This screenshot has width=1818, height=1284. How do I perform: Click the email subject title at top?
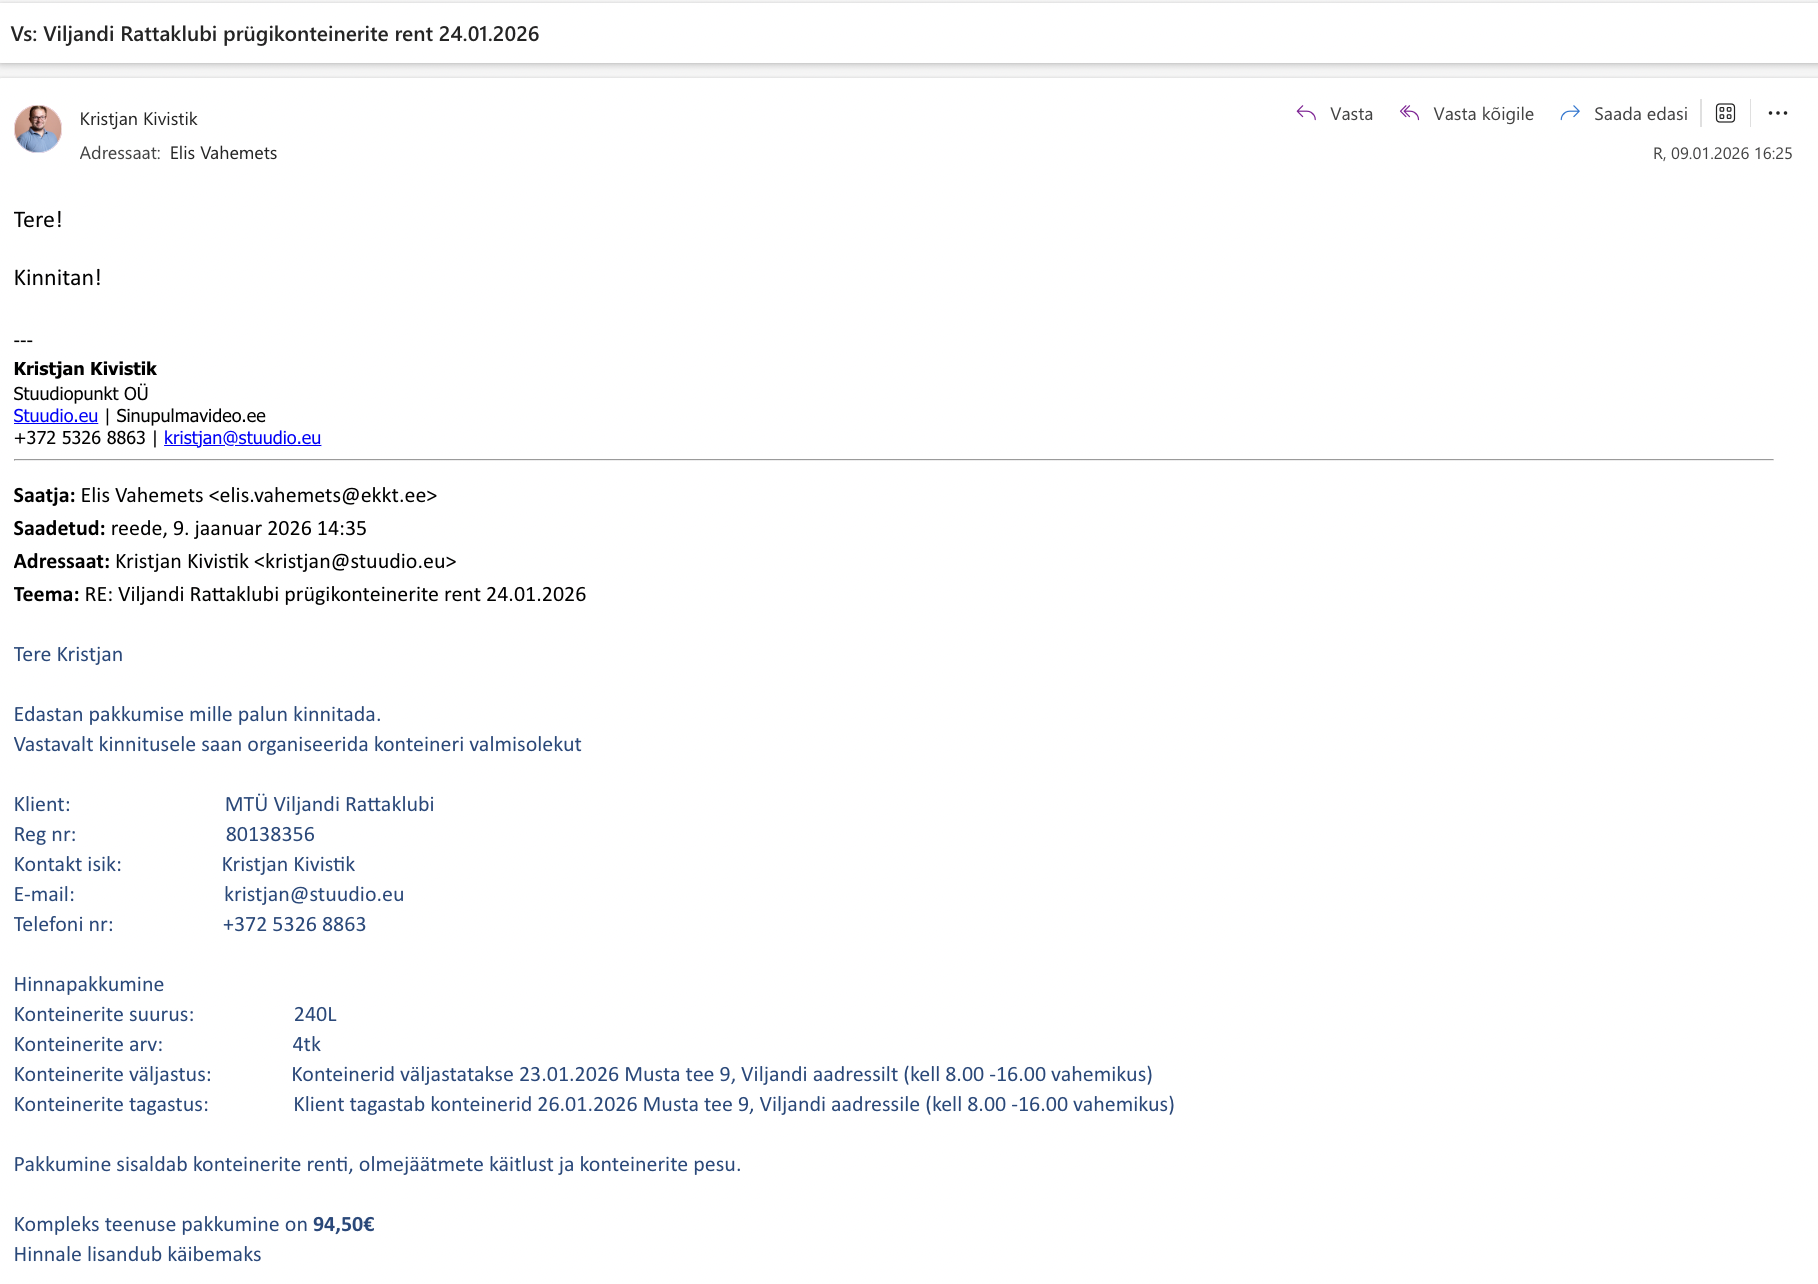[x=275, y=34]
